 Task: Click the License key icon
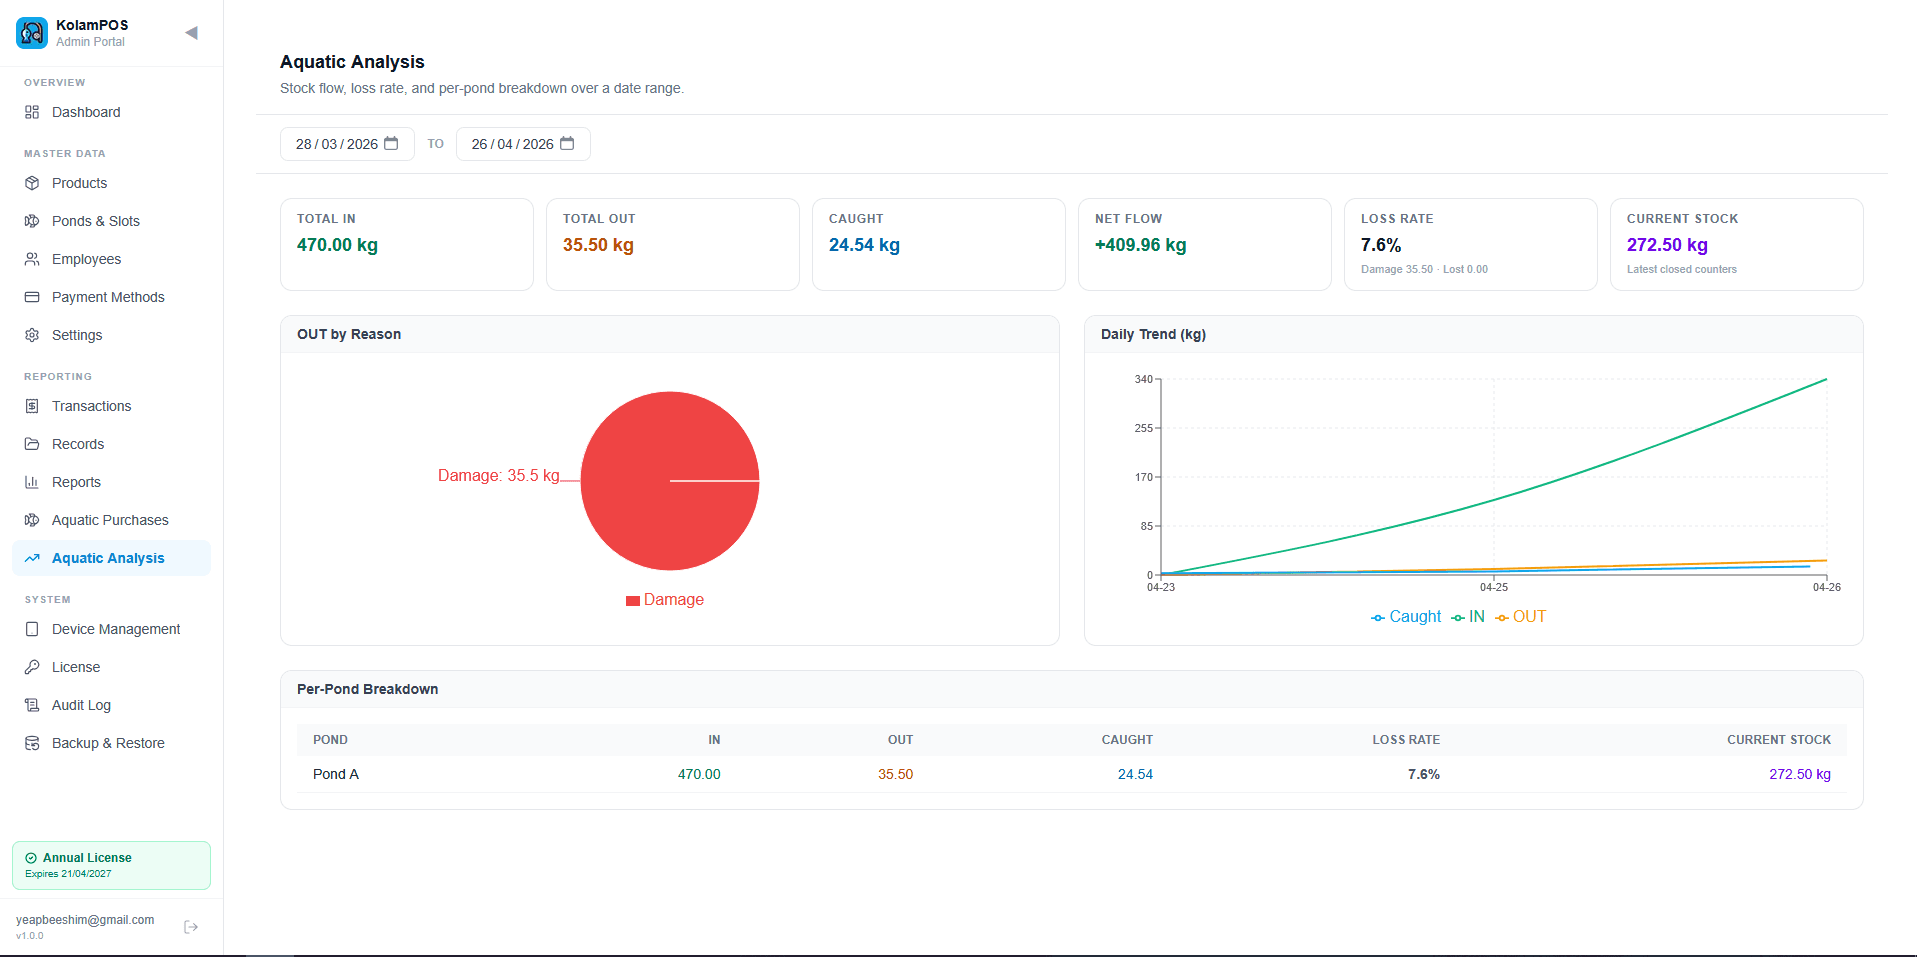click(x=32, y=667)
